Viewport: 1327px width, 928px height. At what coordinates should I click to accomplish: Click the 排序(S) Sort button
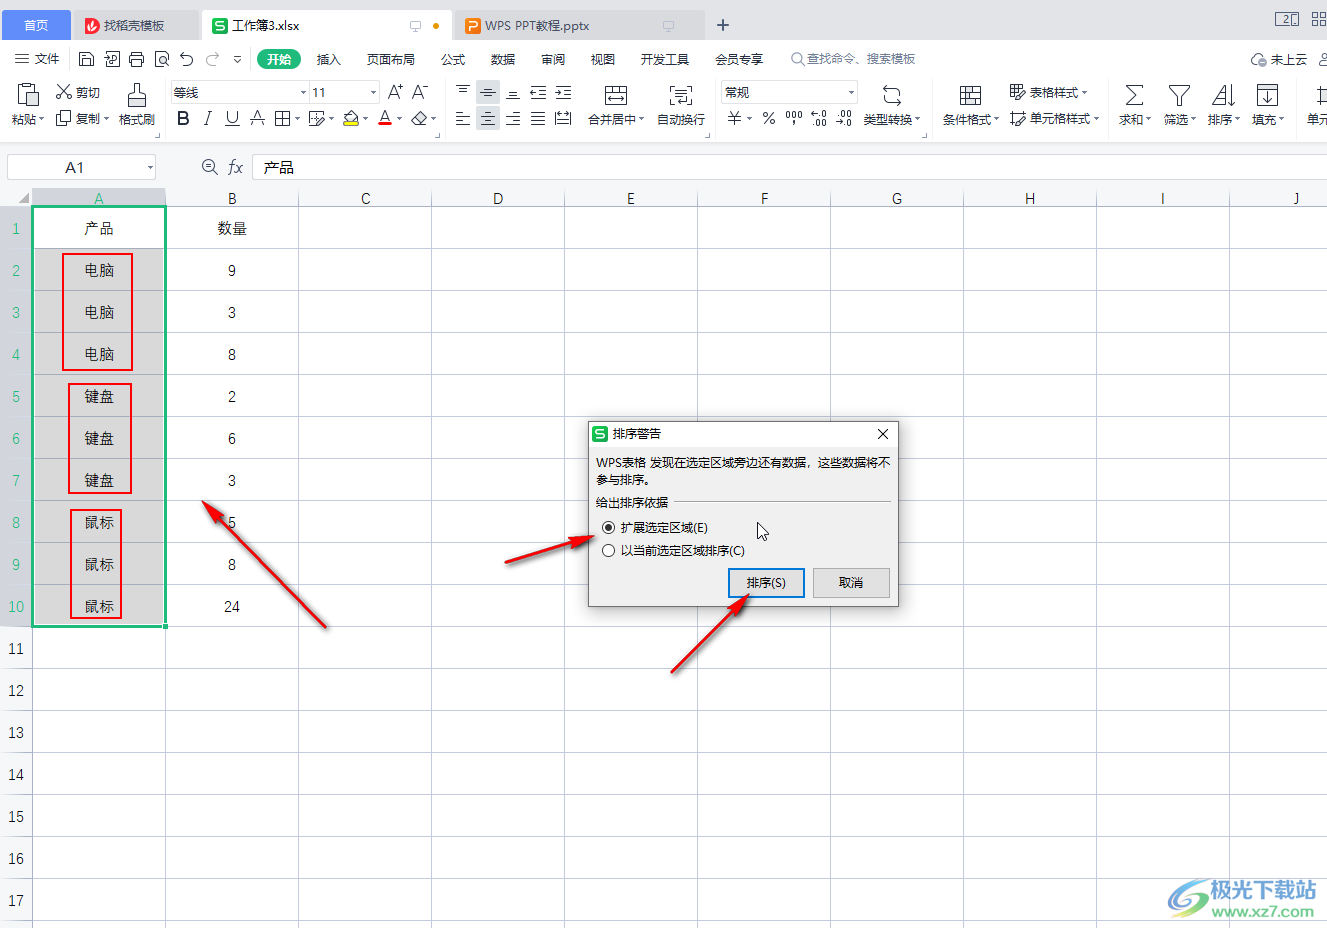pyautogui.click(x=766, y=582)
